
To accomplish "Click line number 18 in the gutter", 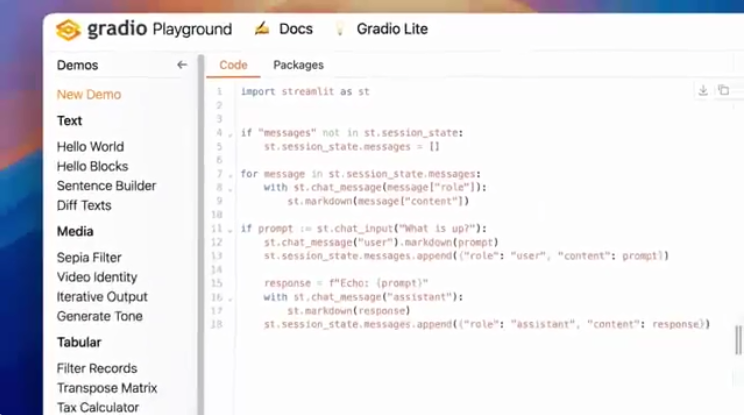I will [217, 325].
